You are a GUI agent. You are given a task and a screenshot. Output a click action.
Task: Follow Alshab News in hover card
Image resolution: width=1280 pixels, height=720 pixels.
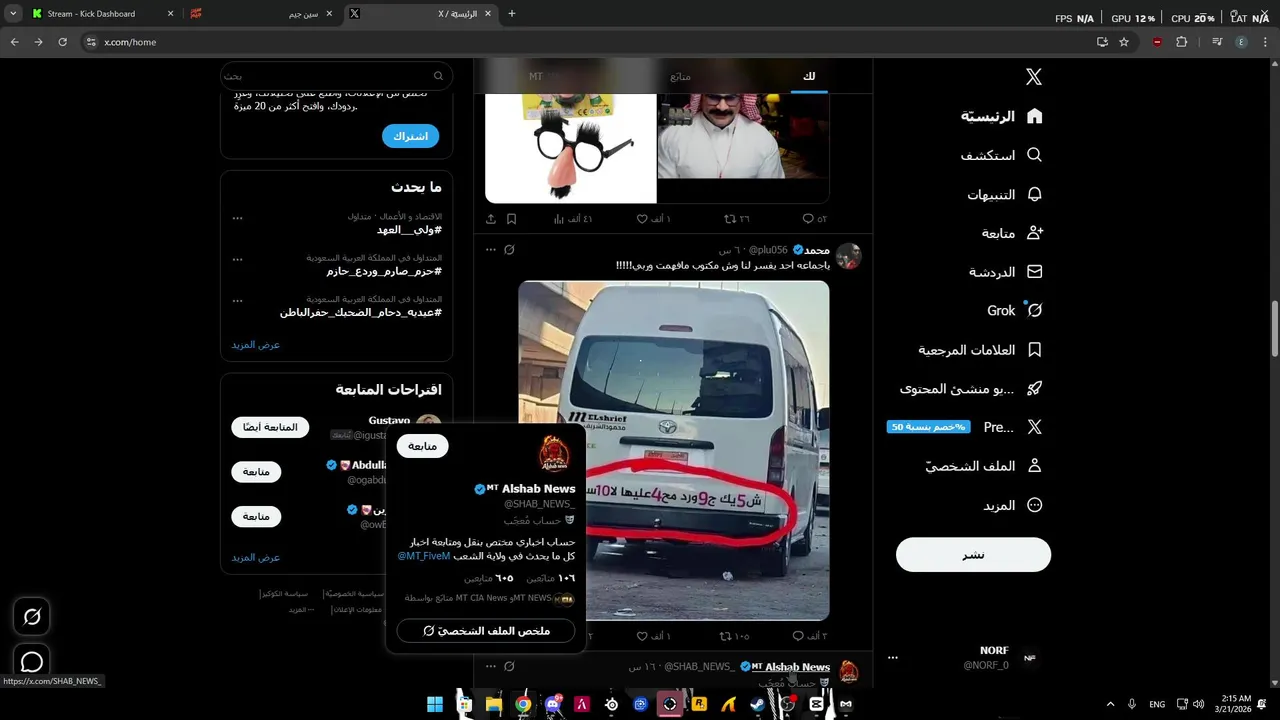point(422,446)
